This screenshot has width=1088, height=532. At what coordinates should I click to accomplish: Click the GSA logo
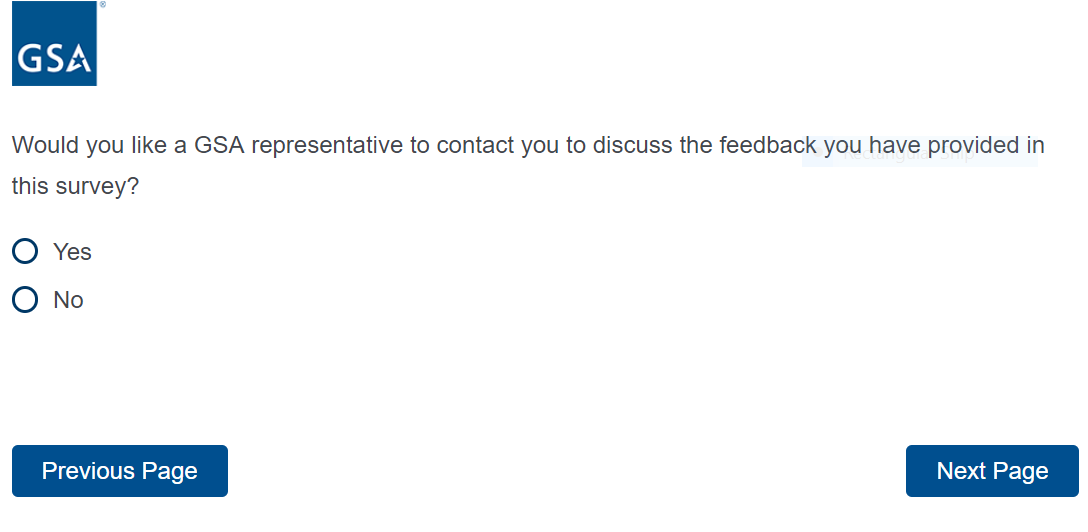click(x=54, y=44)
